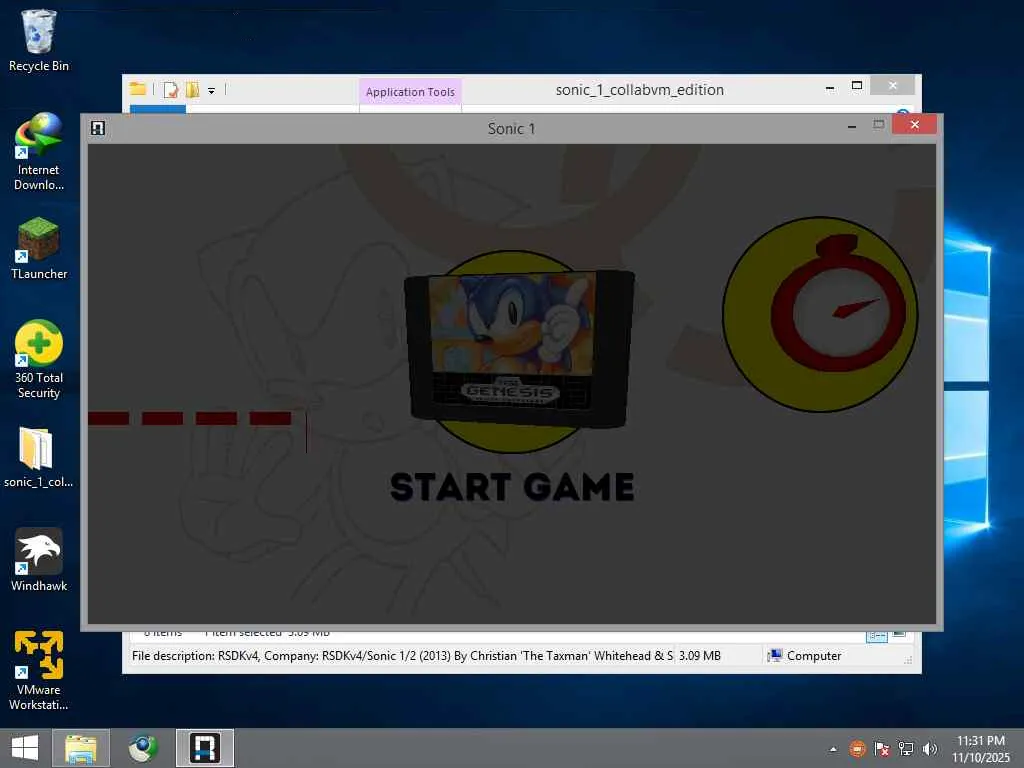Open the Recycle Bin desktop icon
1024x768 pixels.
[x=39, y=41]
